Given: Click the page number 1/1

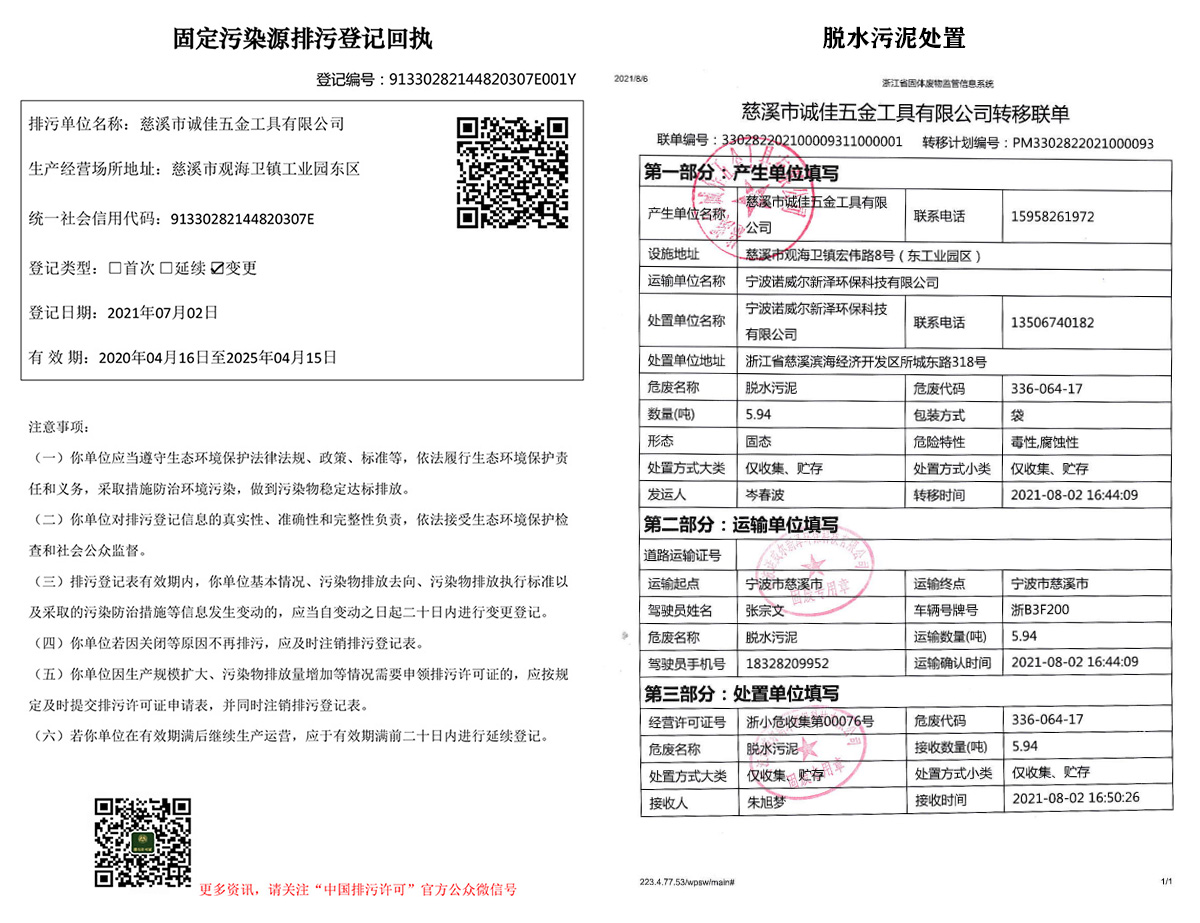Looking at the screenshot, I should pyautogui.click(x=1166, y=882).
